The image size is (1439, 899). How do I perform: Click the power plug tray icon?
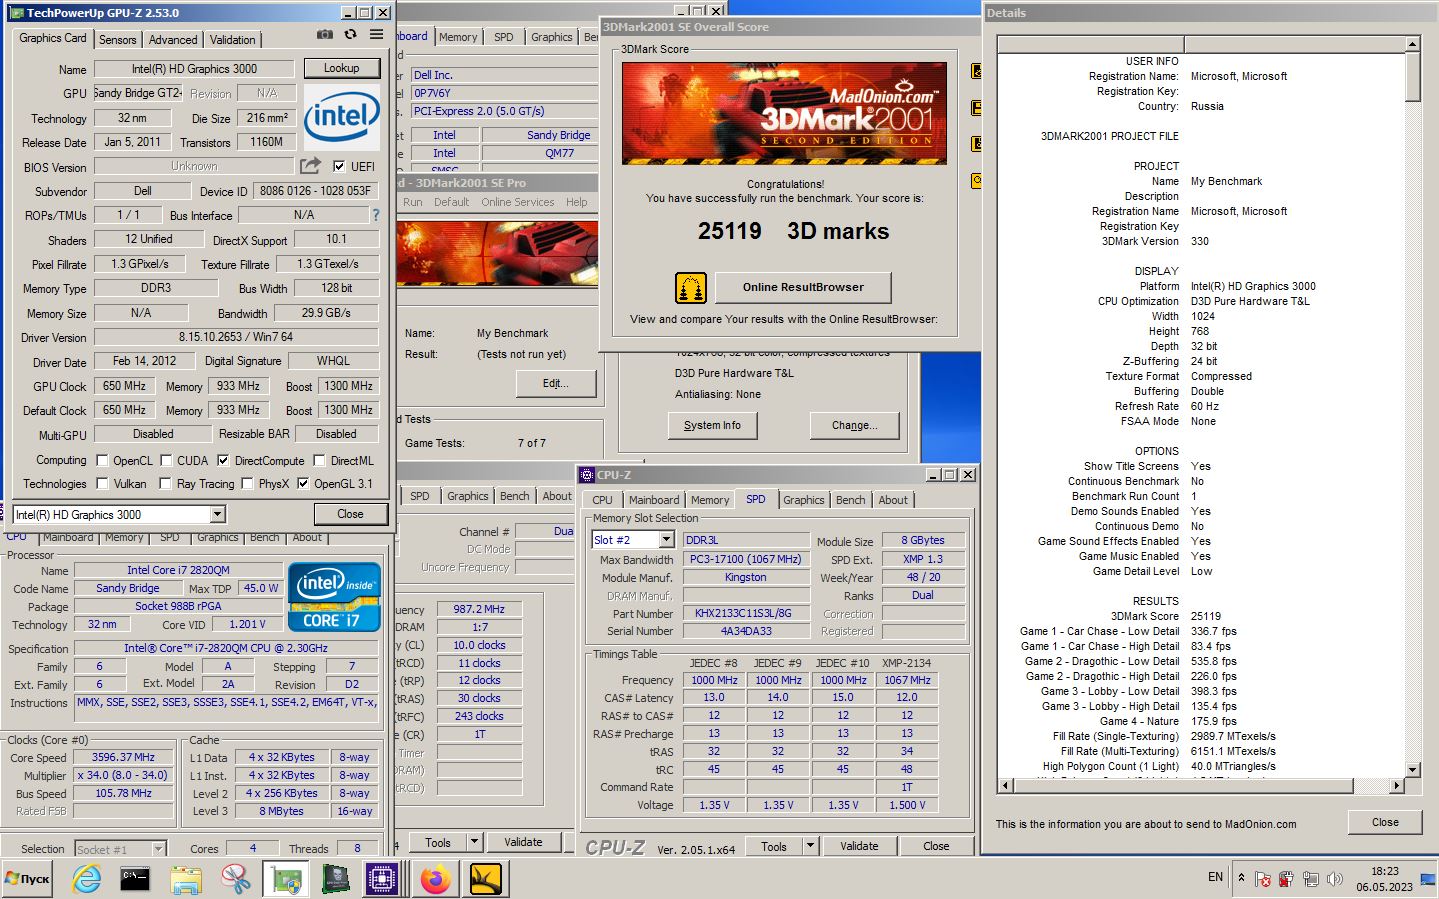pyautogui.click(x=1286, y=879)
